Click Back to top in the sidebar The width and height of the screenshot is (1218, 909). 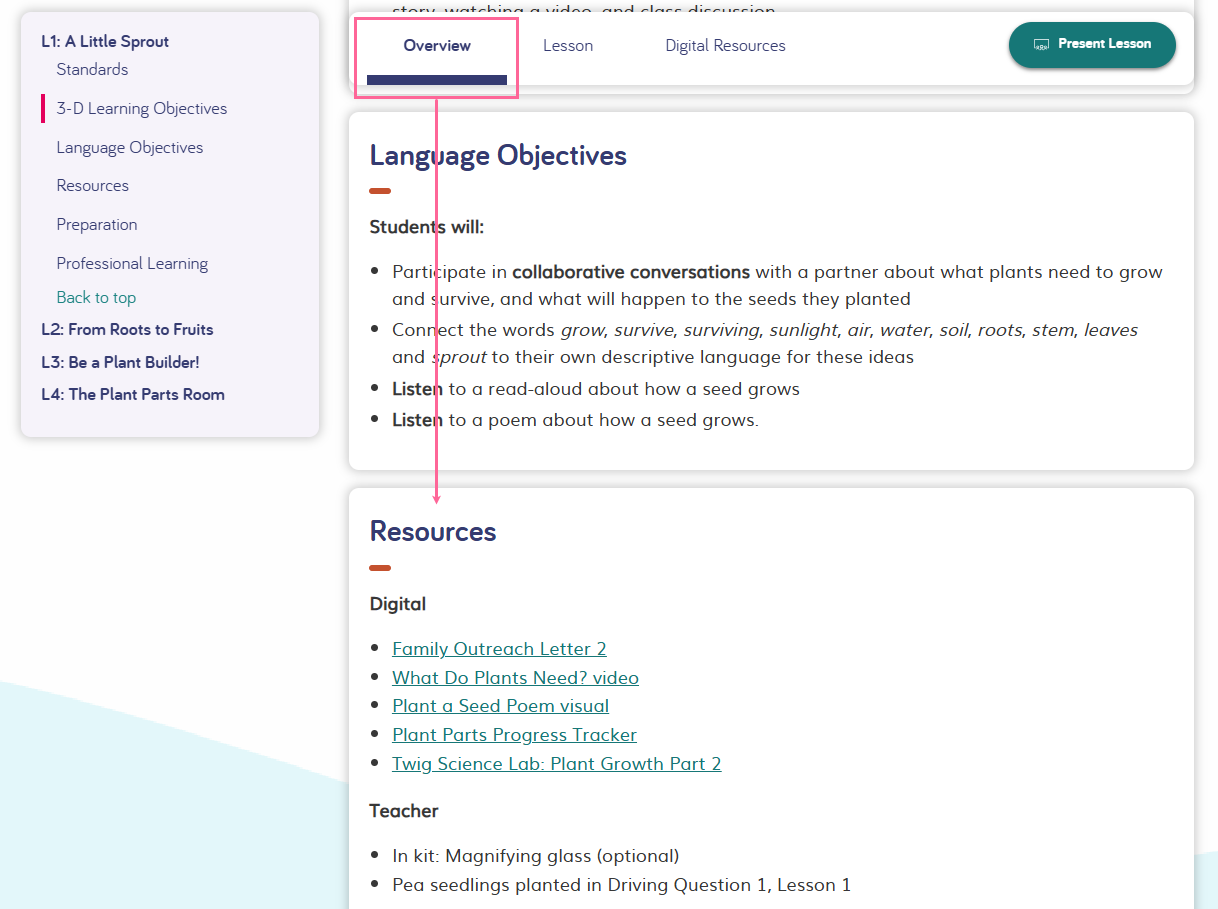[x=96, y=297]
